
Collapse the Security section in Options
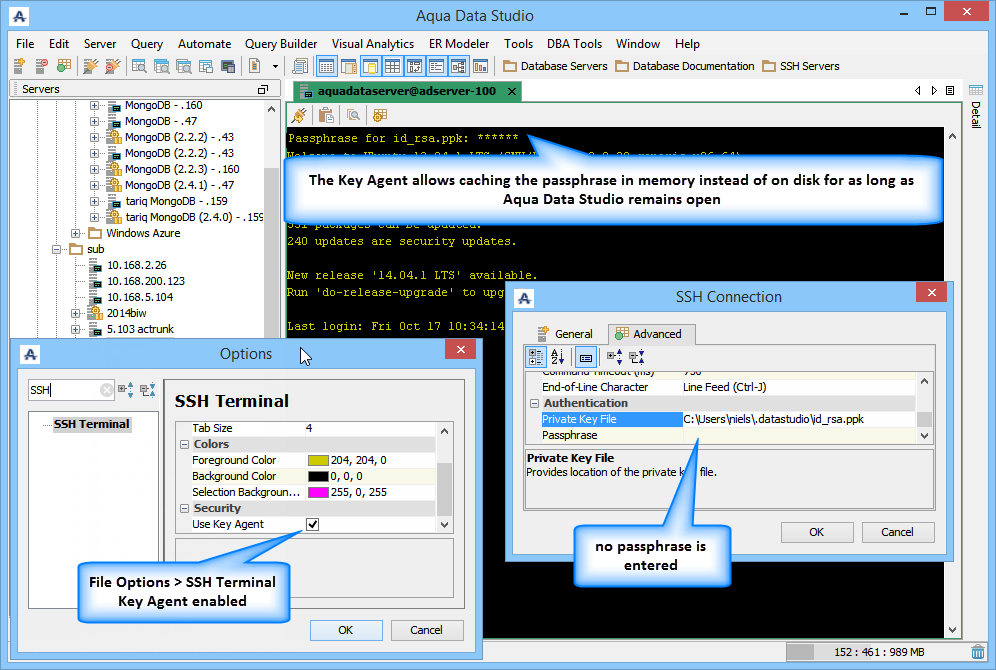pyautogui.click(x=184, y=508)
